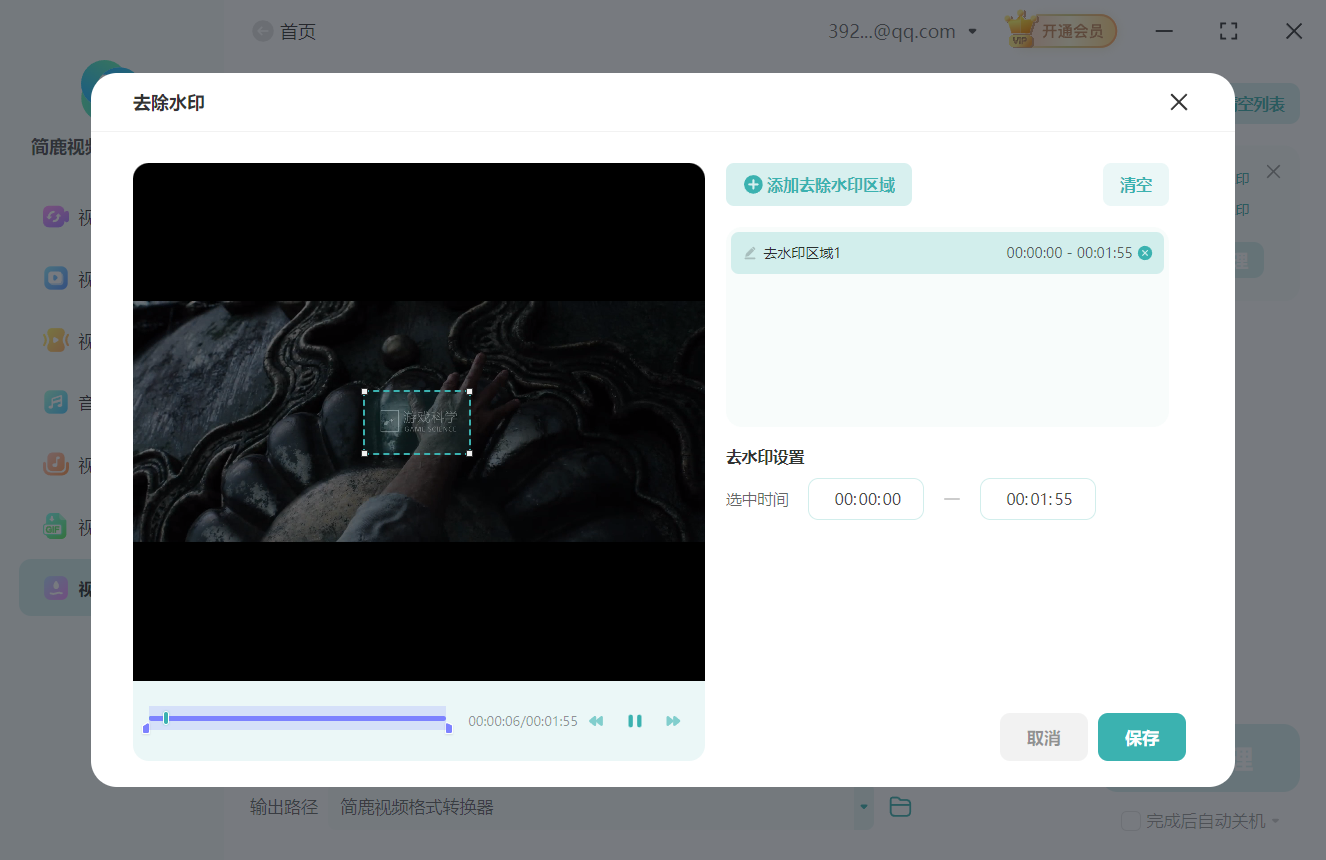The image size is (1326, 860).
Task: Pause the video preview
Action: pos(634,721)
